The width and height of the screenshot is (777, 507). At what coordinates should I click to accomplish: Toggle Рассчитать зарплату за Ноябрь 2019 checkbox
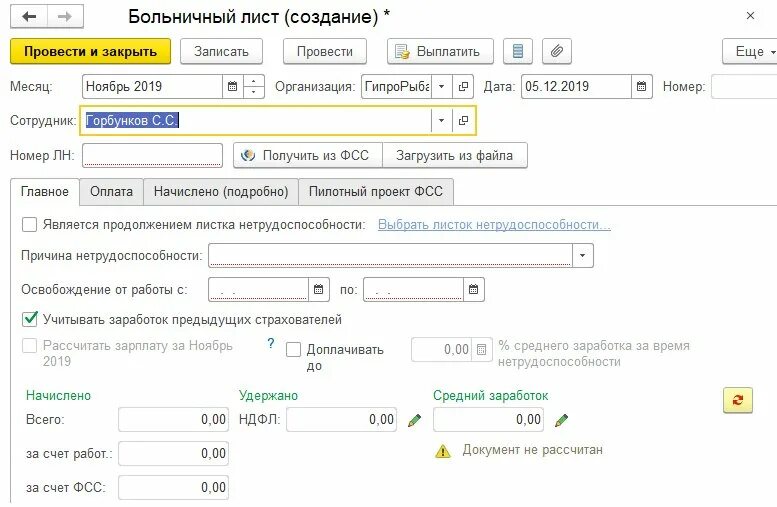pyautogui.click(x=29, y=345)
